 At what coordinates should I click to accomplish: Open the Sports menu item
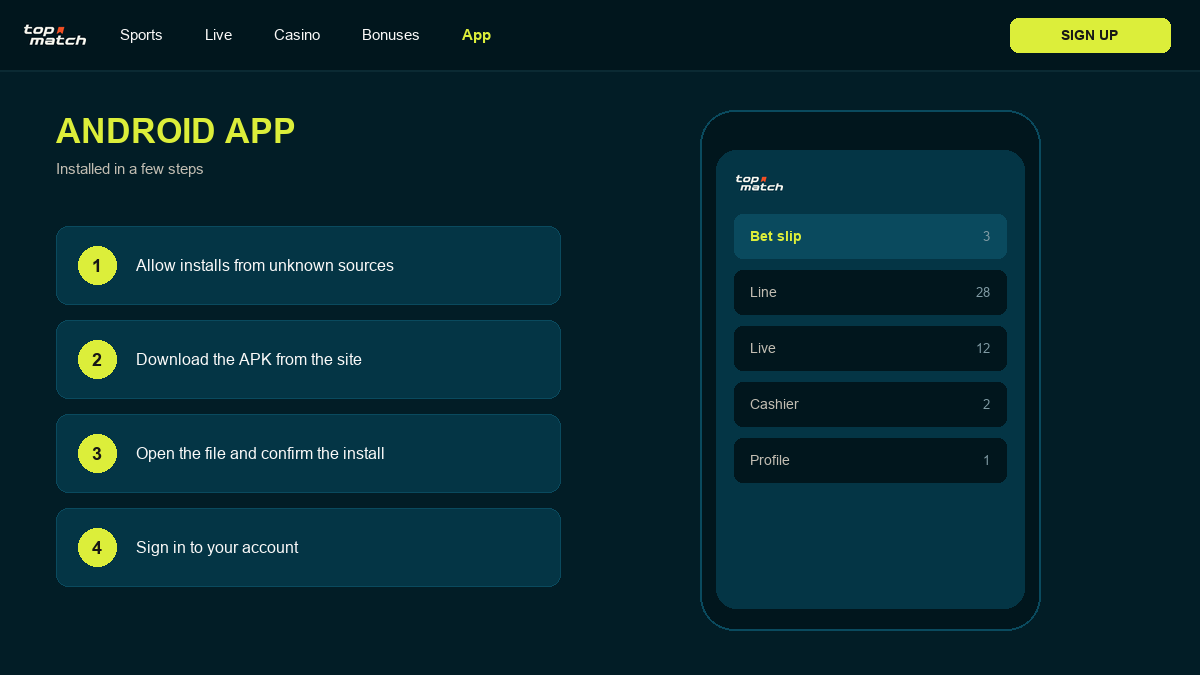(x=141, y=35)
